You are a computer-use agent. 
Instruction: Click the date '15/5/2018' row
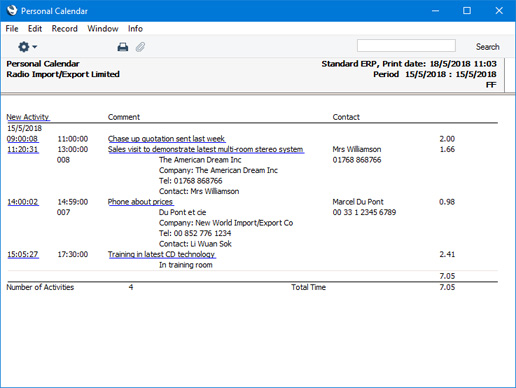(24, 128)
